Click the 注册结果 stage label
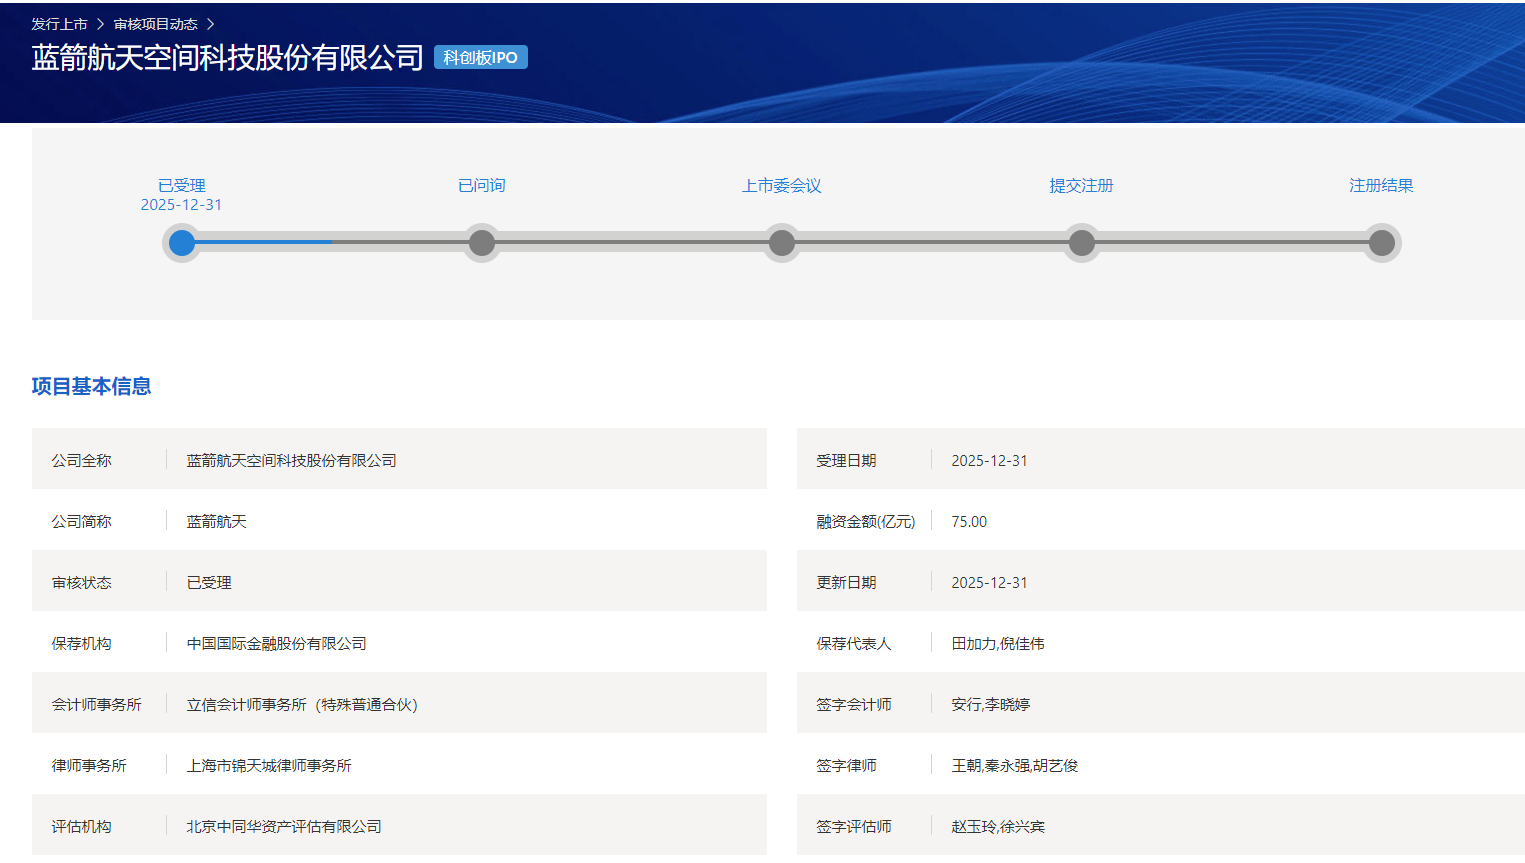Screen dimensions: 1525x863 click(x=1381, y=186)
